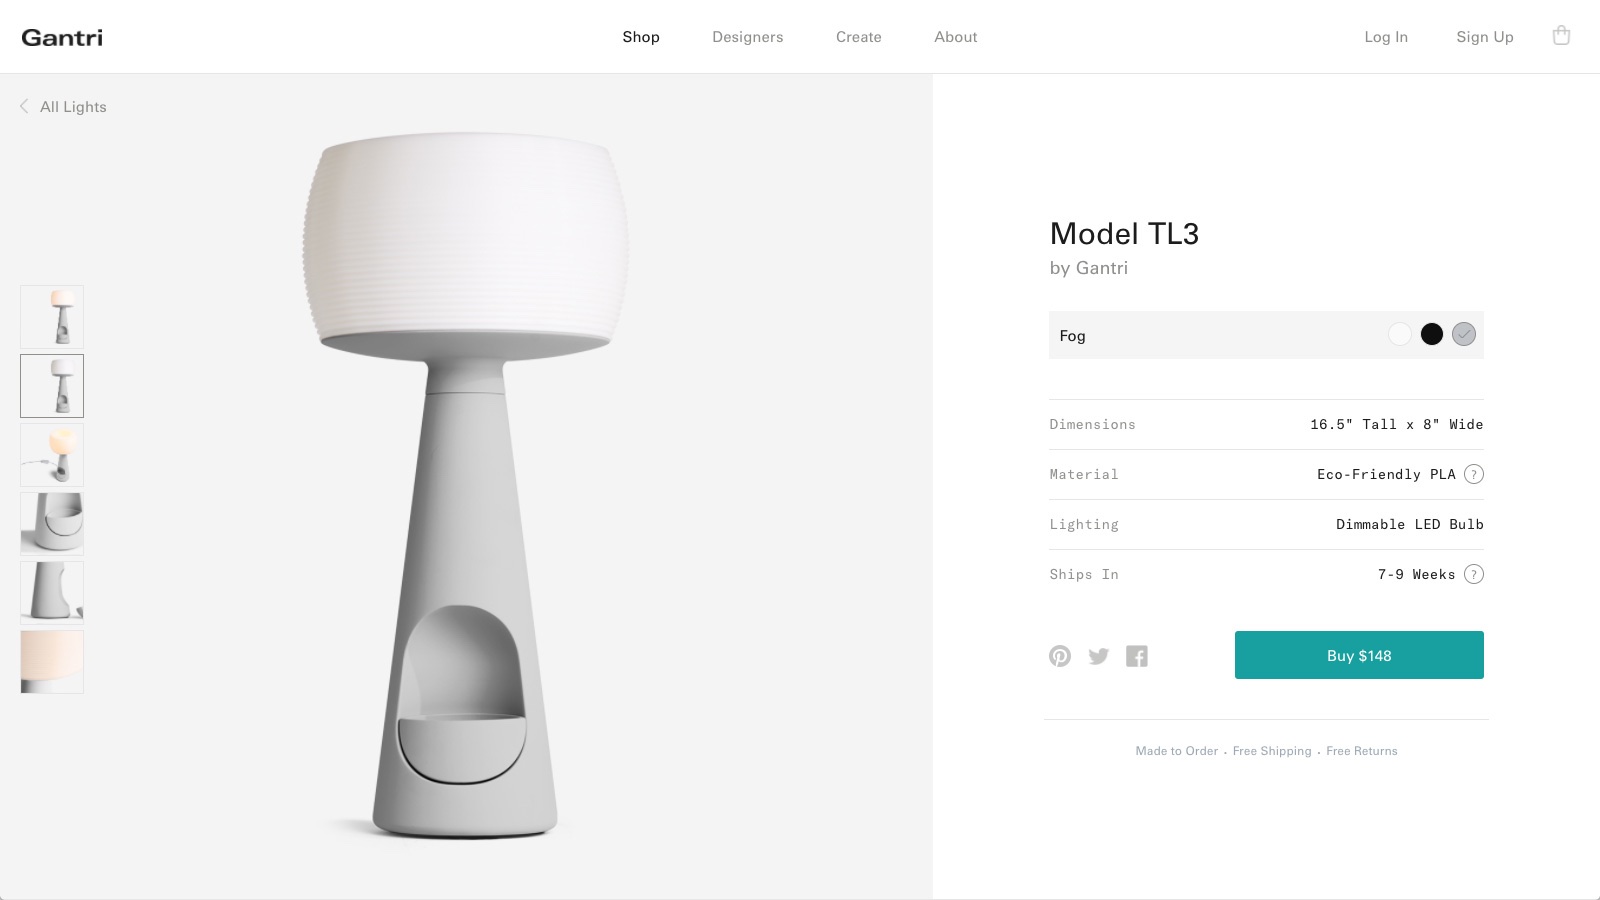Open the About page
This screenshot has height=900, width=1600.
pos(956,37)
